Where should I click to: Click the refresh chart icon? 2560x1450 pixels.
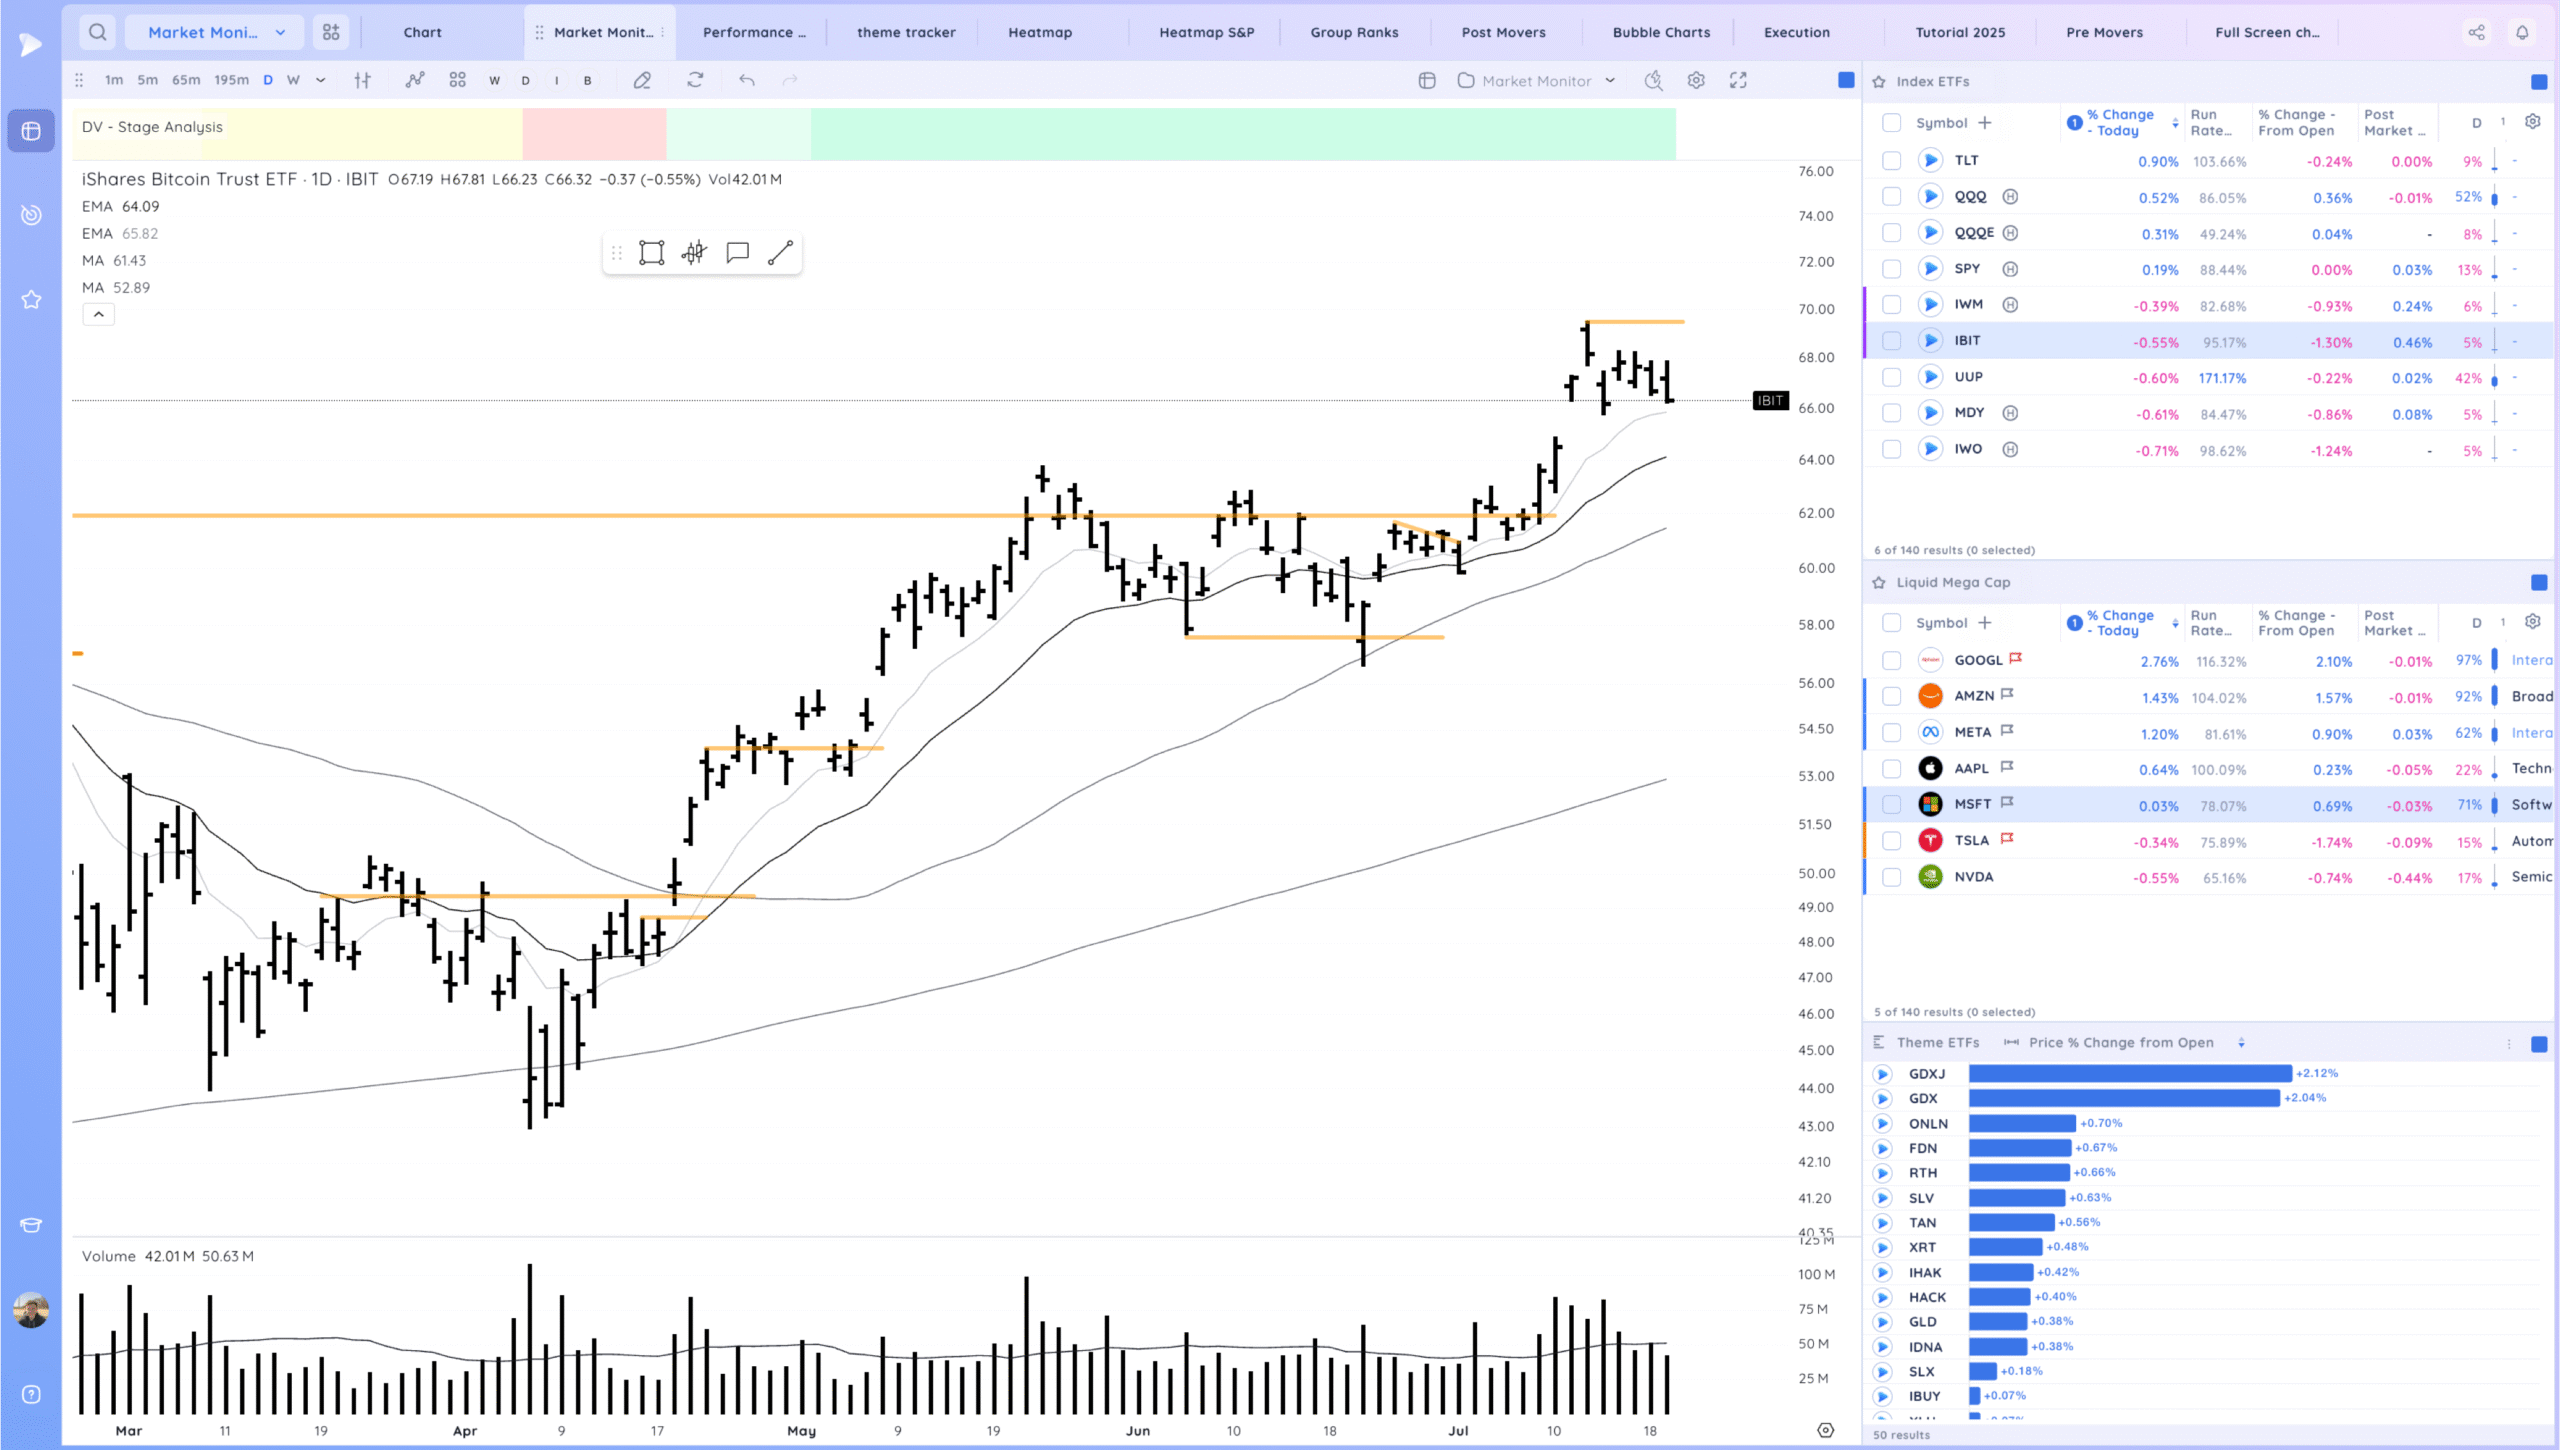pos(695,80)
